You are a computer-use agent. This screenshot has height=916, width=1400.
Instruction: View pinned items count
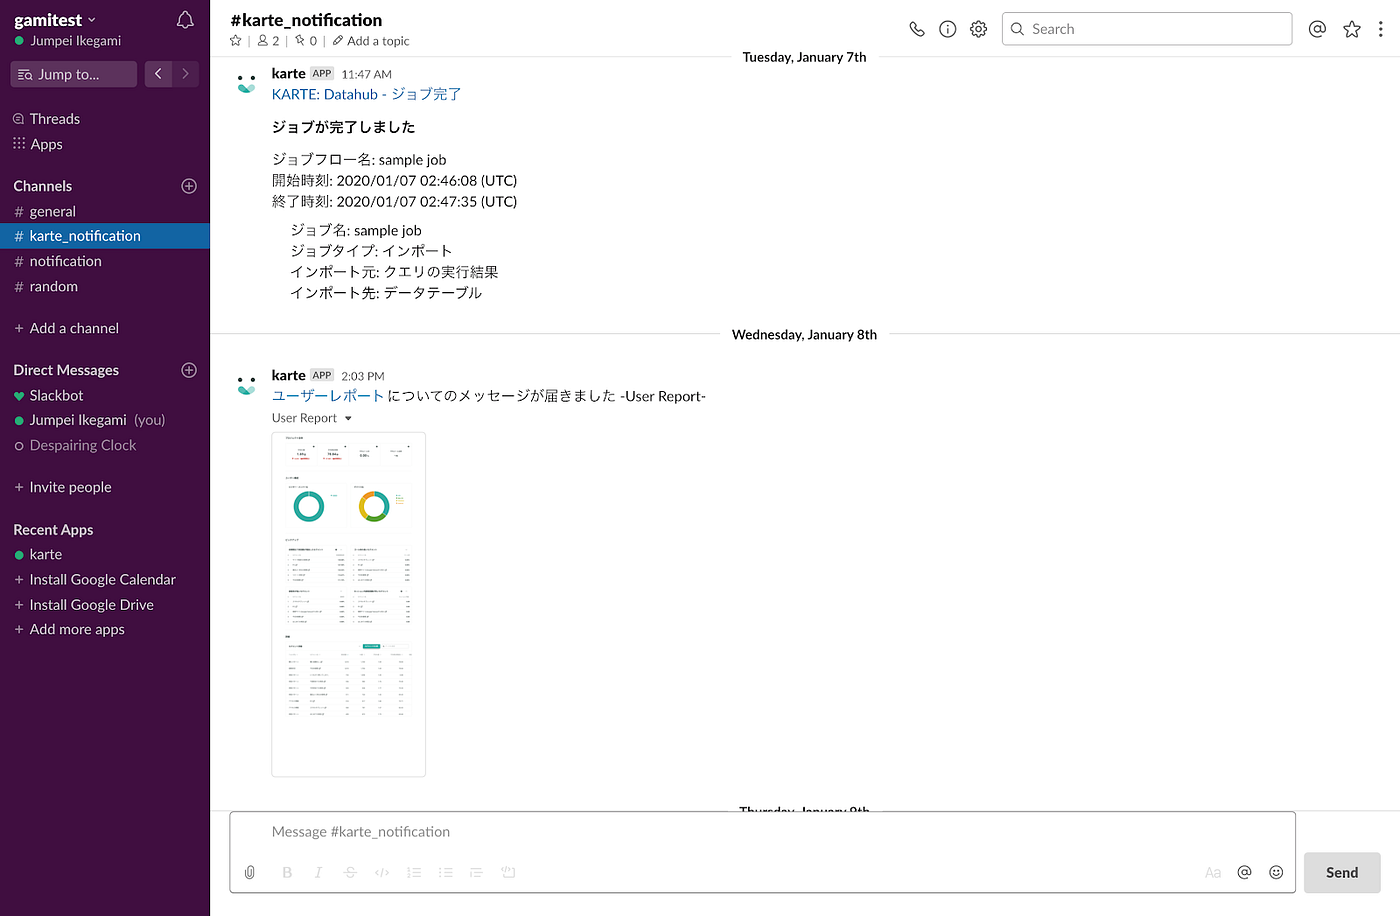(x=306, y=41)
